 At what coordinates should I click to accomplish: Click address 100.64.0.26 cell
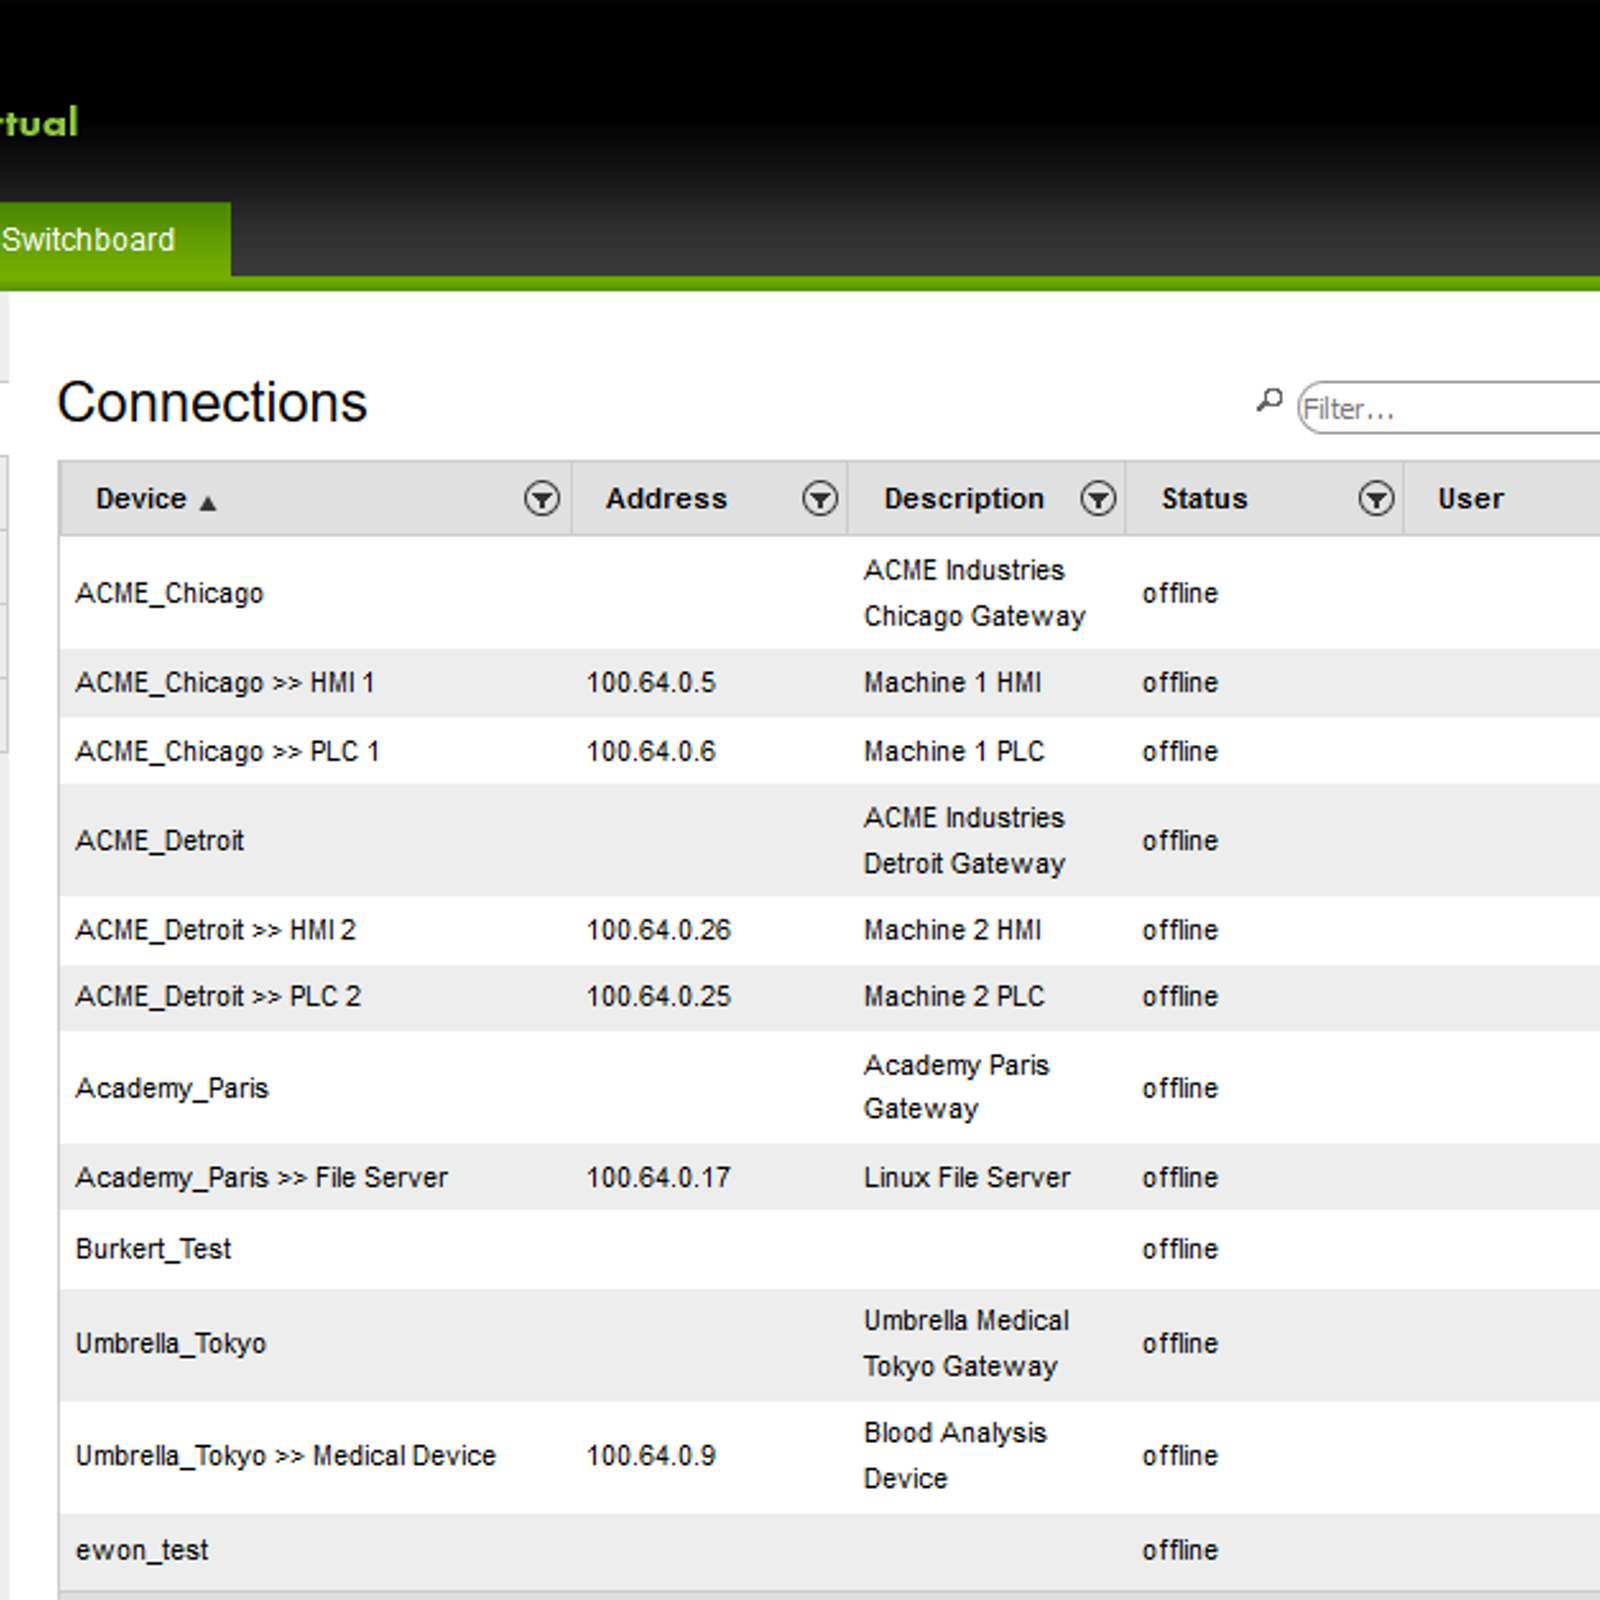[658, 930]
